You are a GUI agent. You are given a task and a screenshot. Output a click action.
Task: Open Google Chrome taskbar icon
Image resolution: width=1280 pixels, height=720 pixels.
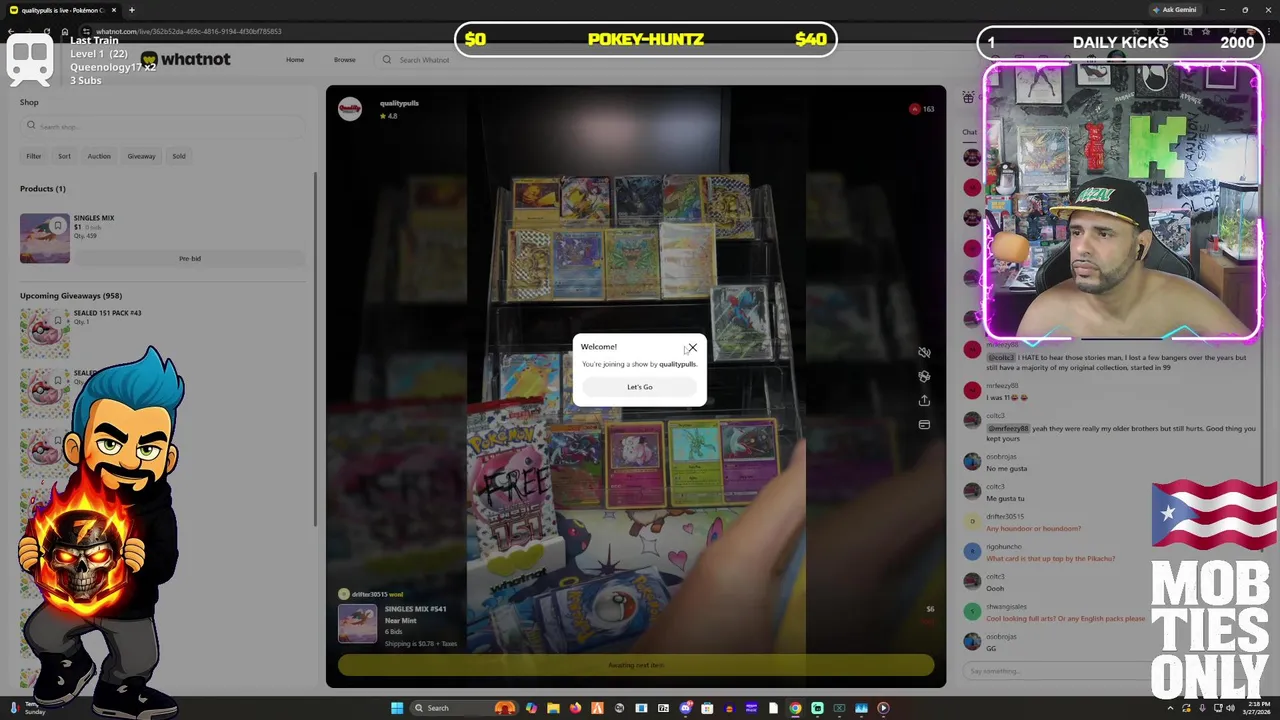[795, 708]
